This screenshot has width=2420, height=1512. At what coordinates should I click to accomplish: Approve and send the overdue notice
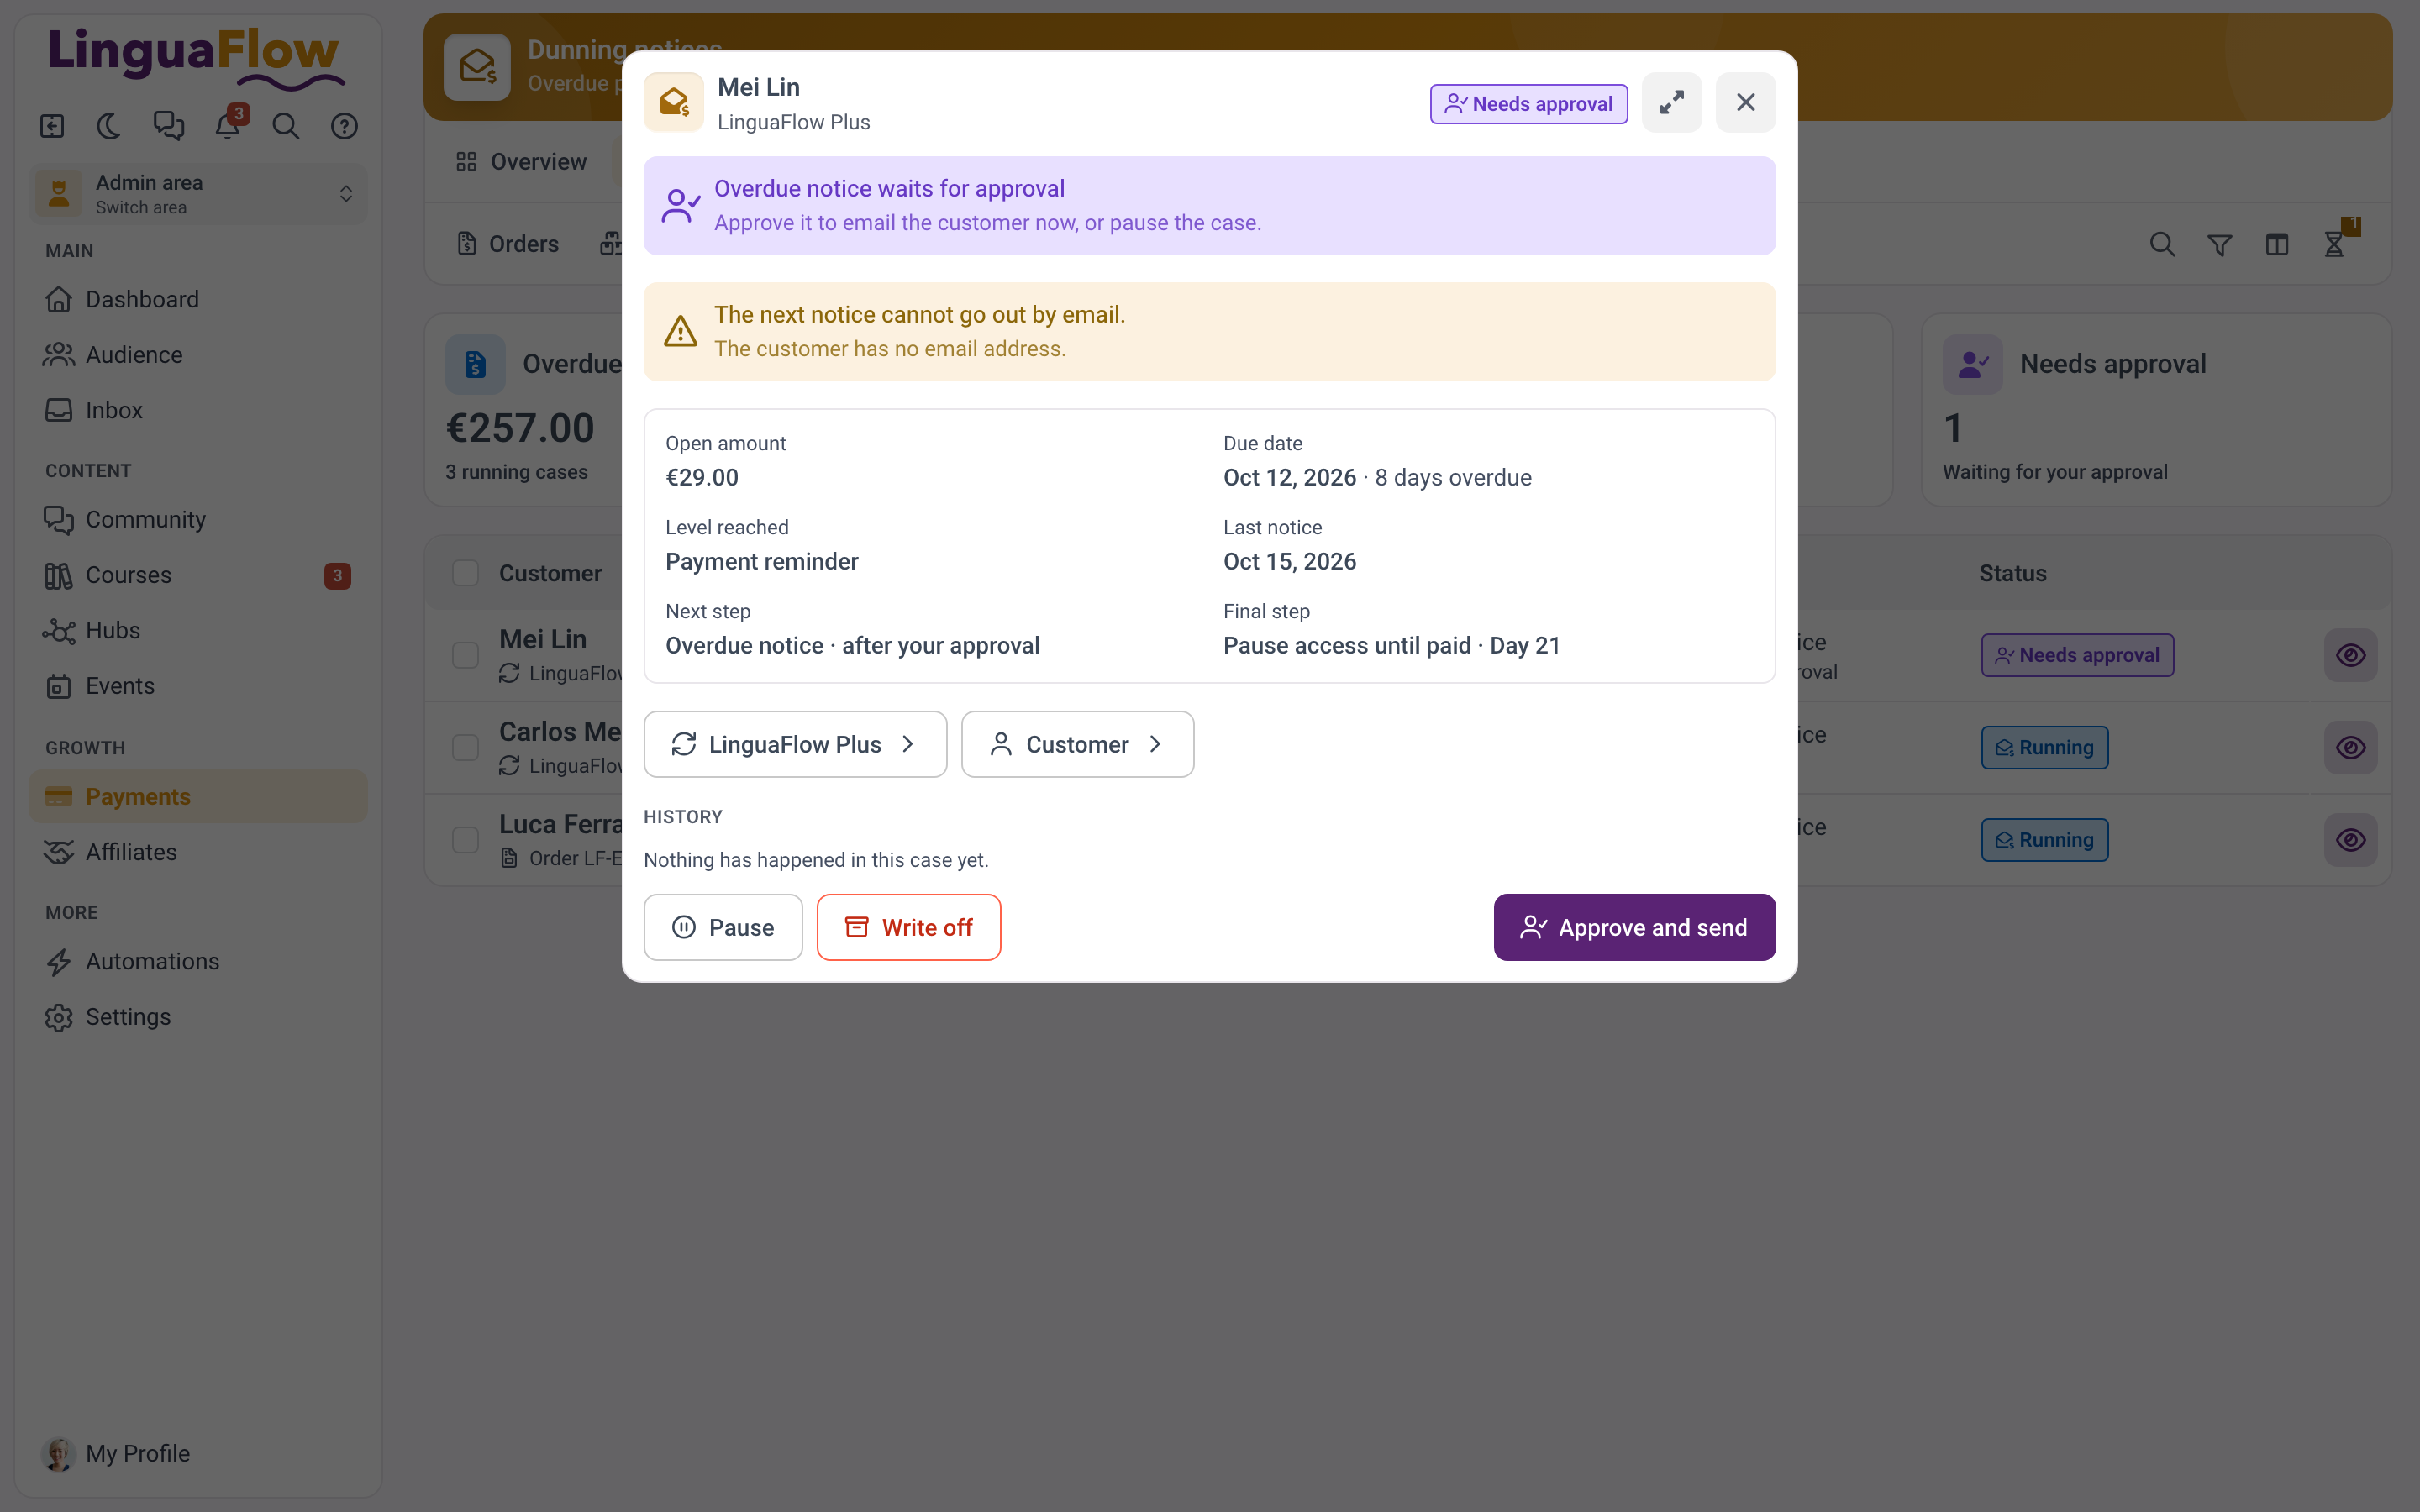1634,927
